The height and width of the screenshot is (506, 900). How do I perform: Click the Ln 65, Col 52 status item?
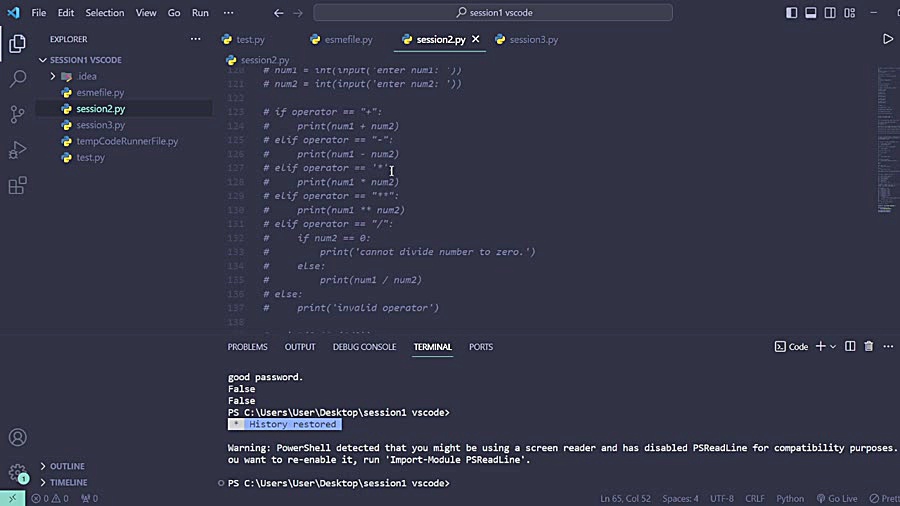[625, 499]
